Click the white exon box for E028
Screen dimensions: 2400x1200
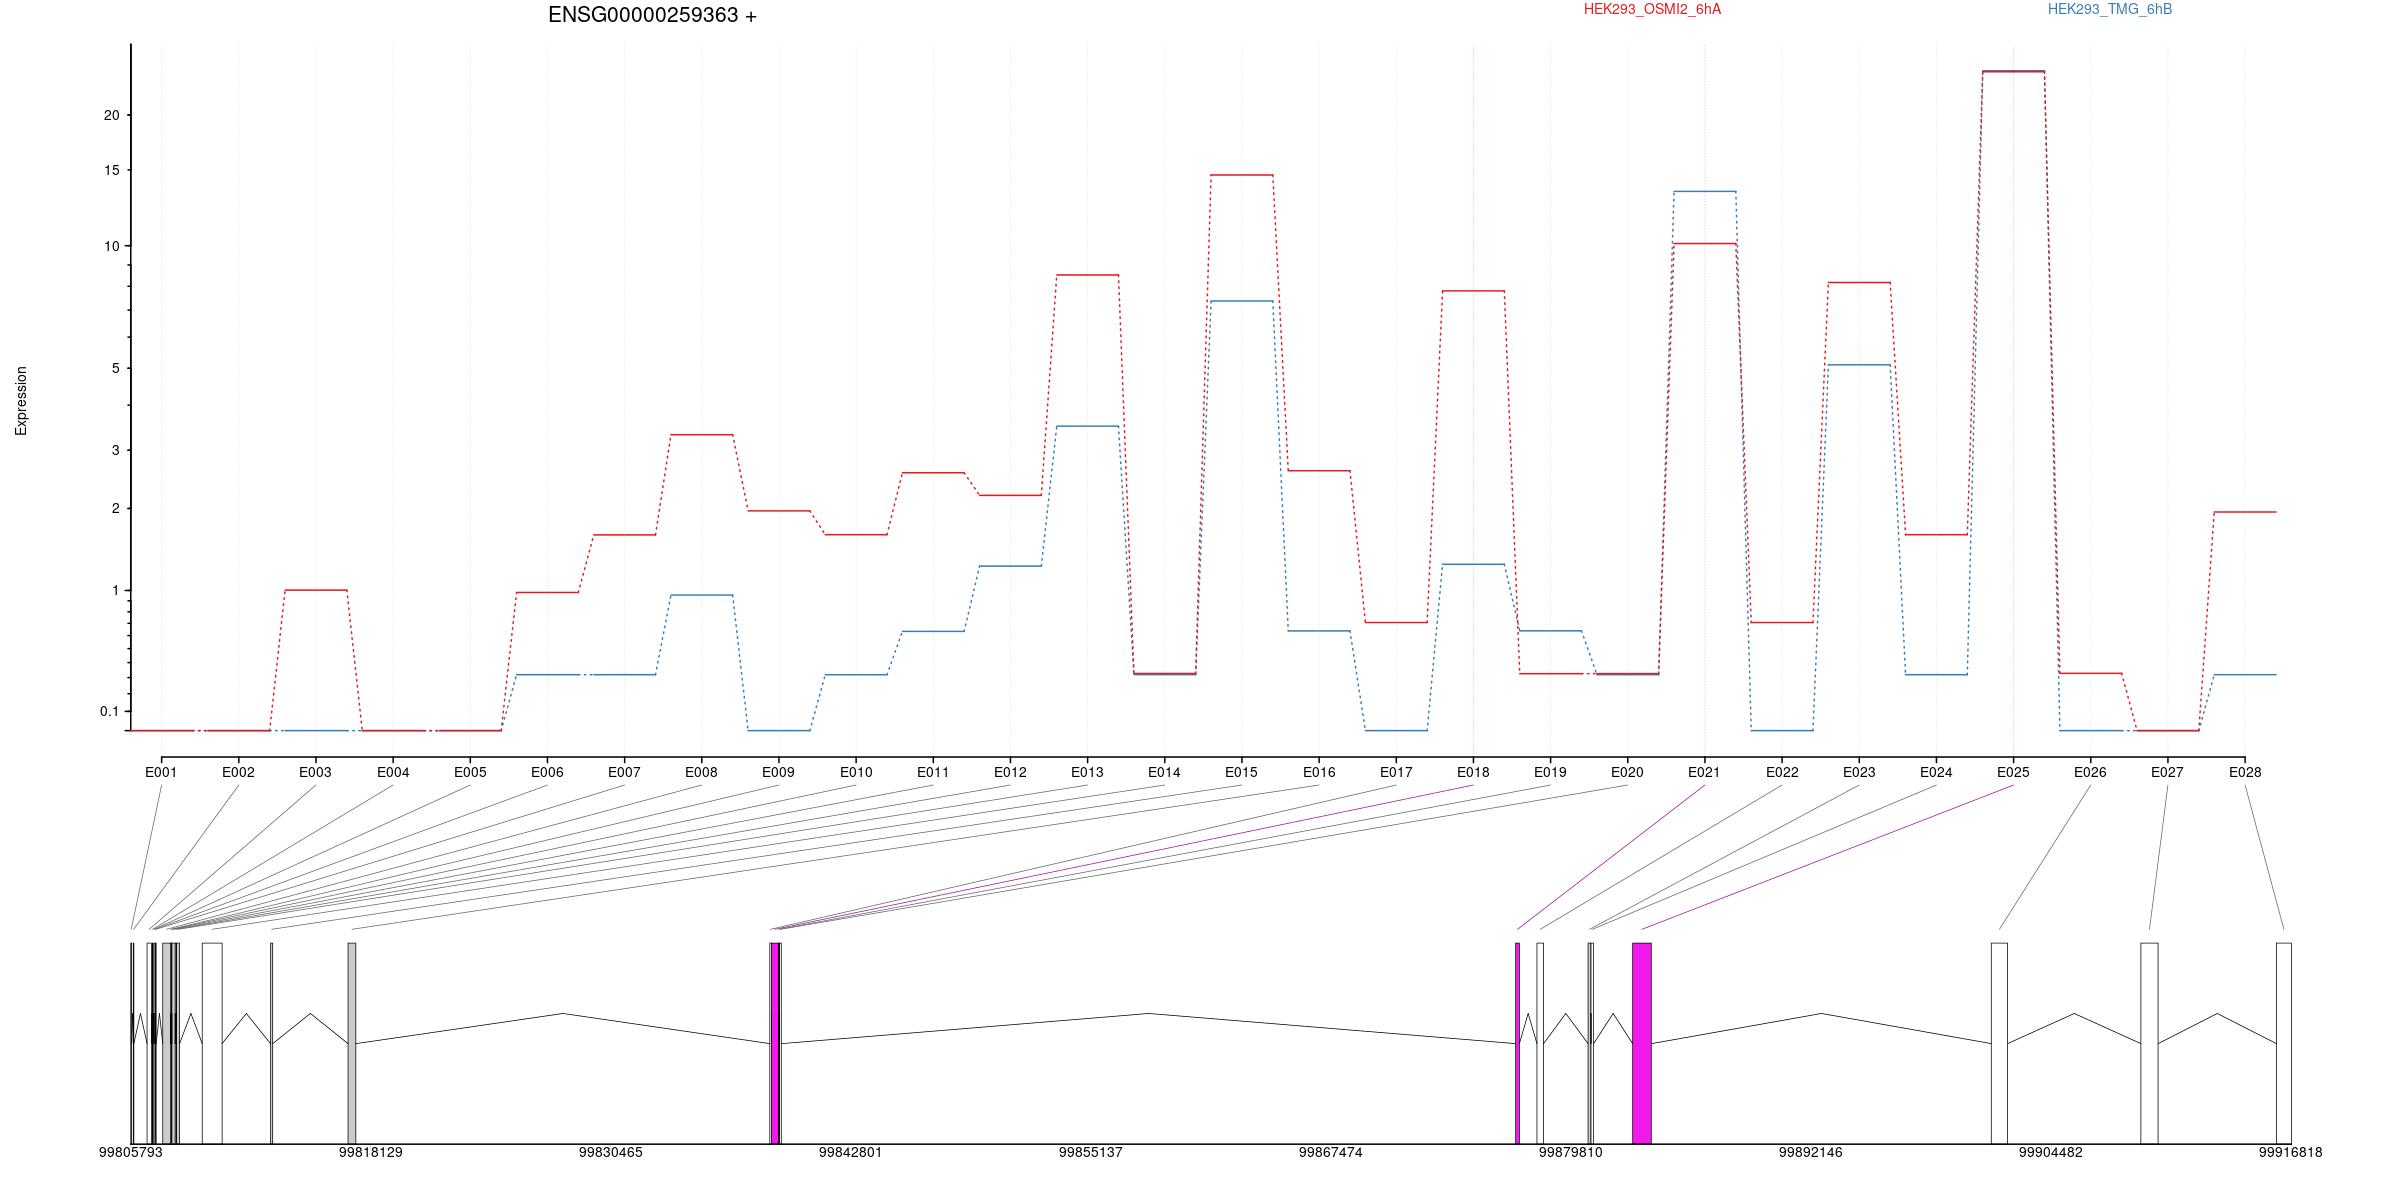2284,1043
